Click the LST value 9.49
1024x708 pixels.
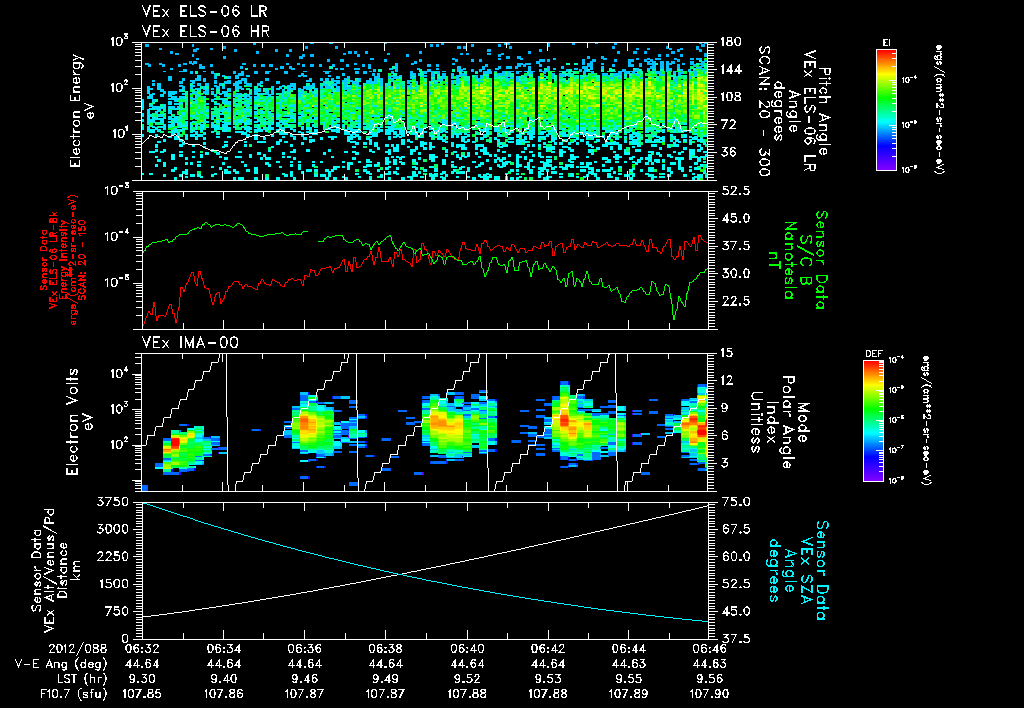pyautogui.click(x=385, y=679)
